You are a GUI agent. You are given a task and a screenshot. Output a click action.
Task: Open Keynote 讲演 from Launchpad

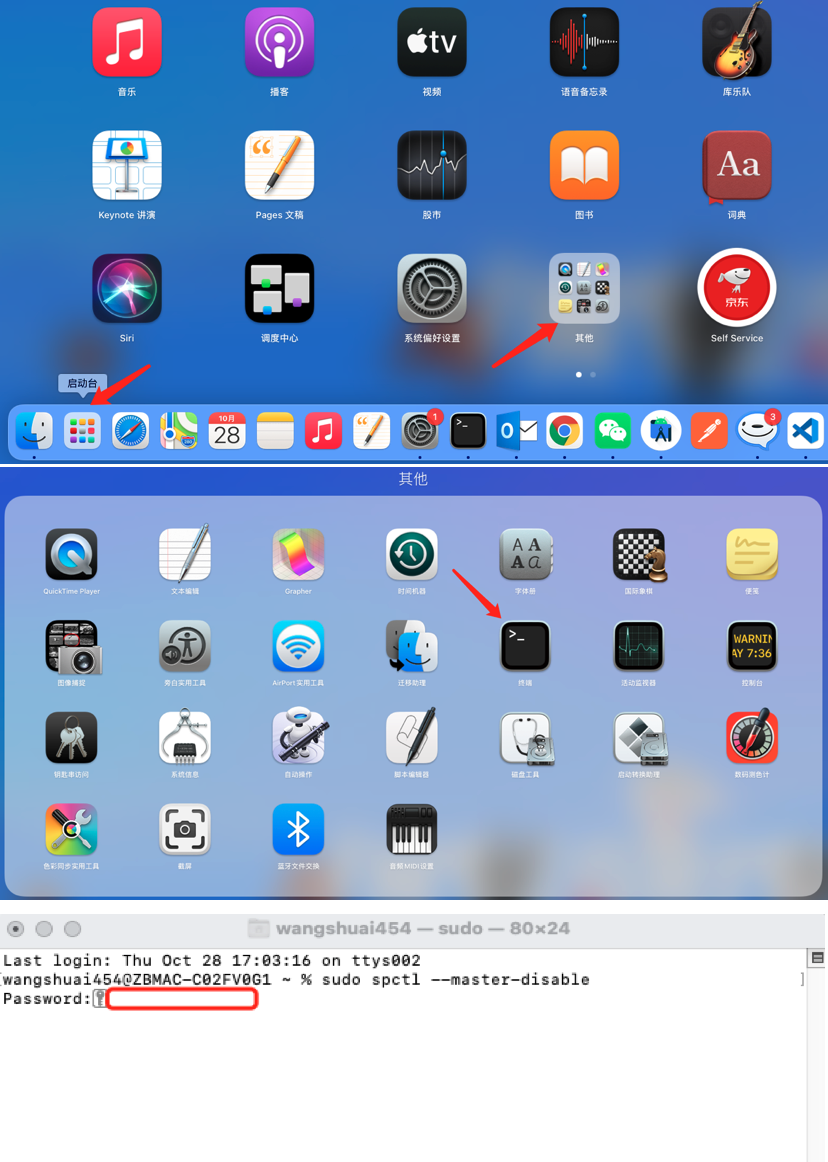click(127, 165)
